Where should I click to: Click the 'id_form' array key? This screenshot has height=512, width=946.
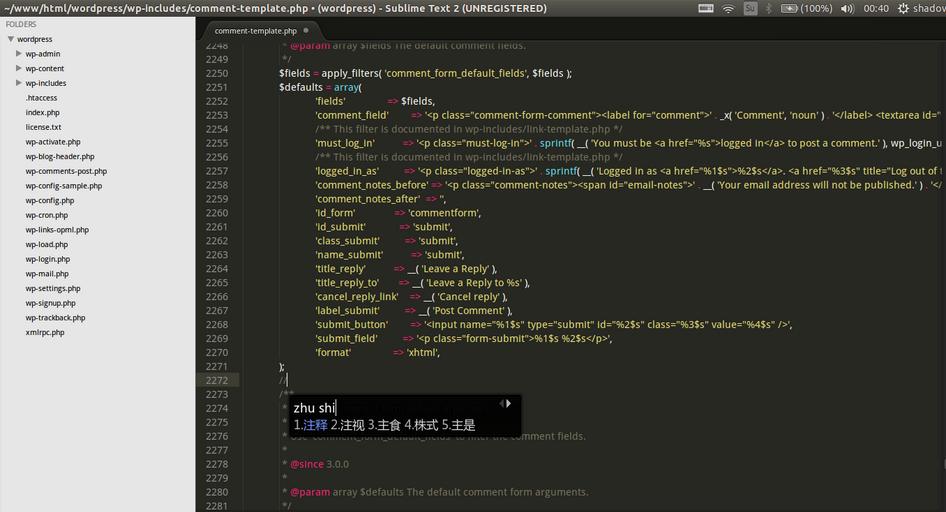335,213
